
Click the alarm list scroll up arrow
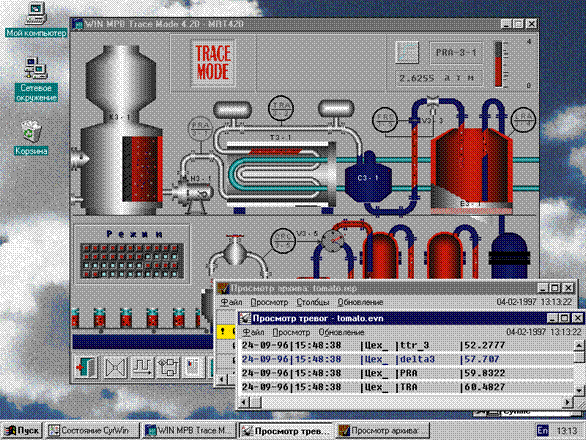[579, 345]
